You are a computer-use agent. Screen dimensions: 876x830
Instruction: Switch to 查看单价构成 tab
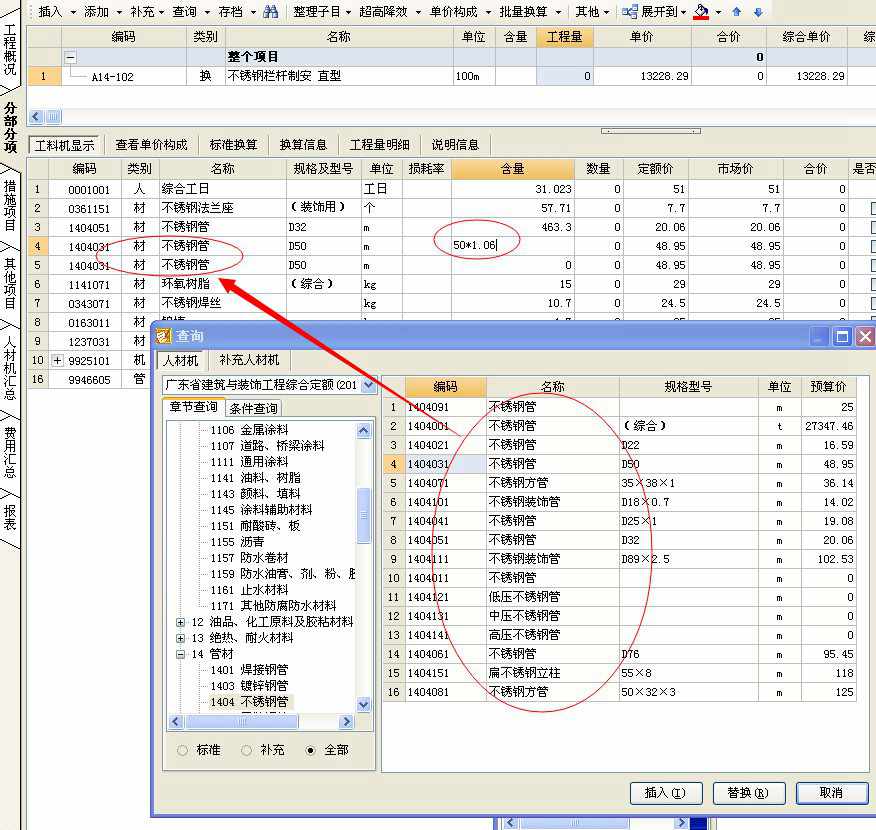point(151,145)
